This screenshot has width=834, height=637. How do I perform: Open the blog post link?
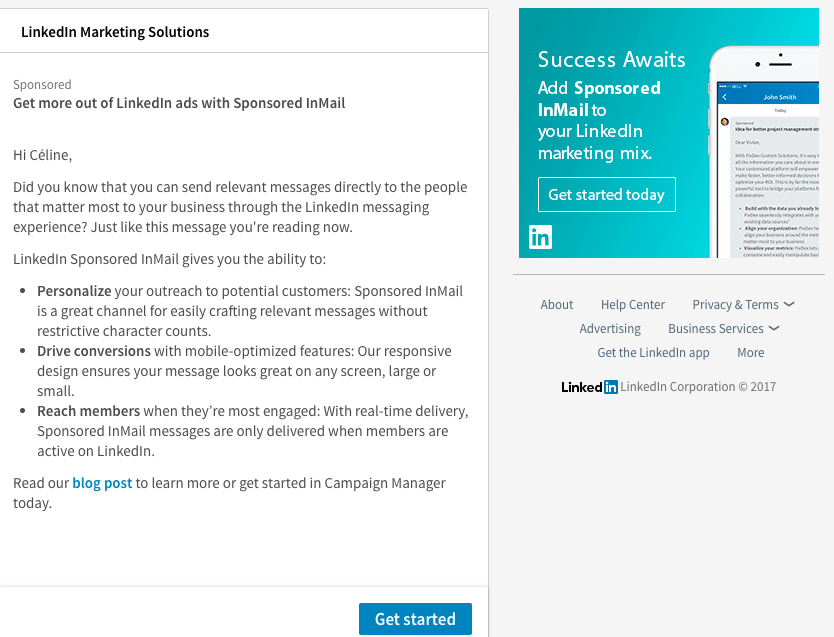(x=102, y=483)
